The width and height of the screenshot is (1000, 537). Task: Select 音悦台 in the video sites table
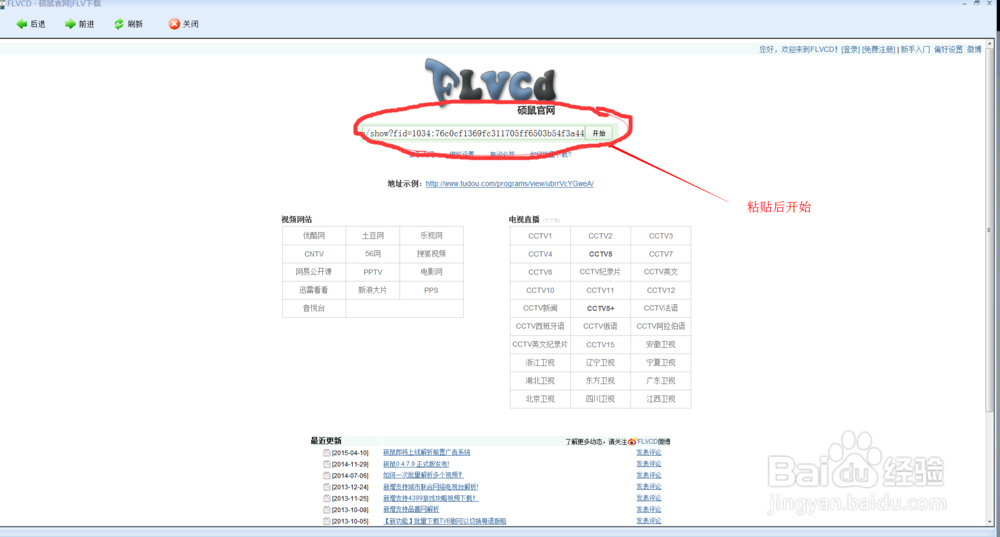coord(314,308)
